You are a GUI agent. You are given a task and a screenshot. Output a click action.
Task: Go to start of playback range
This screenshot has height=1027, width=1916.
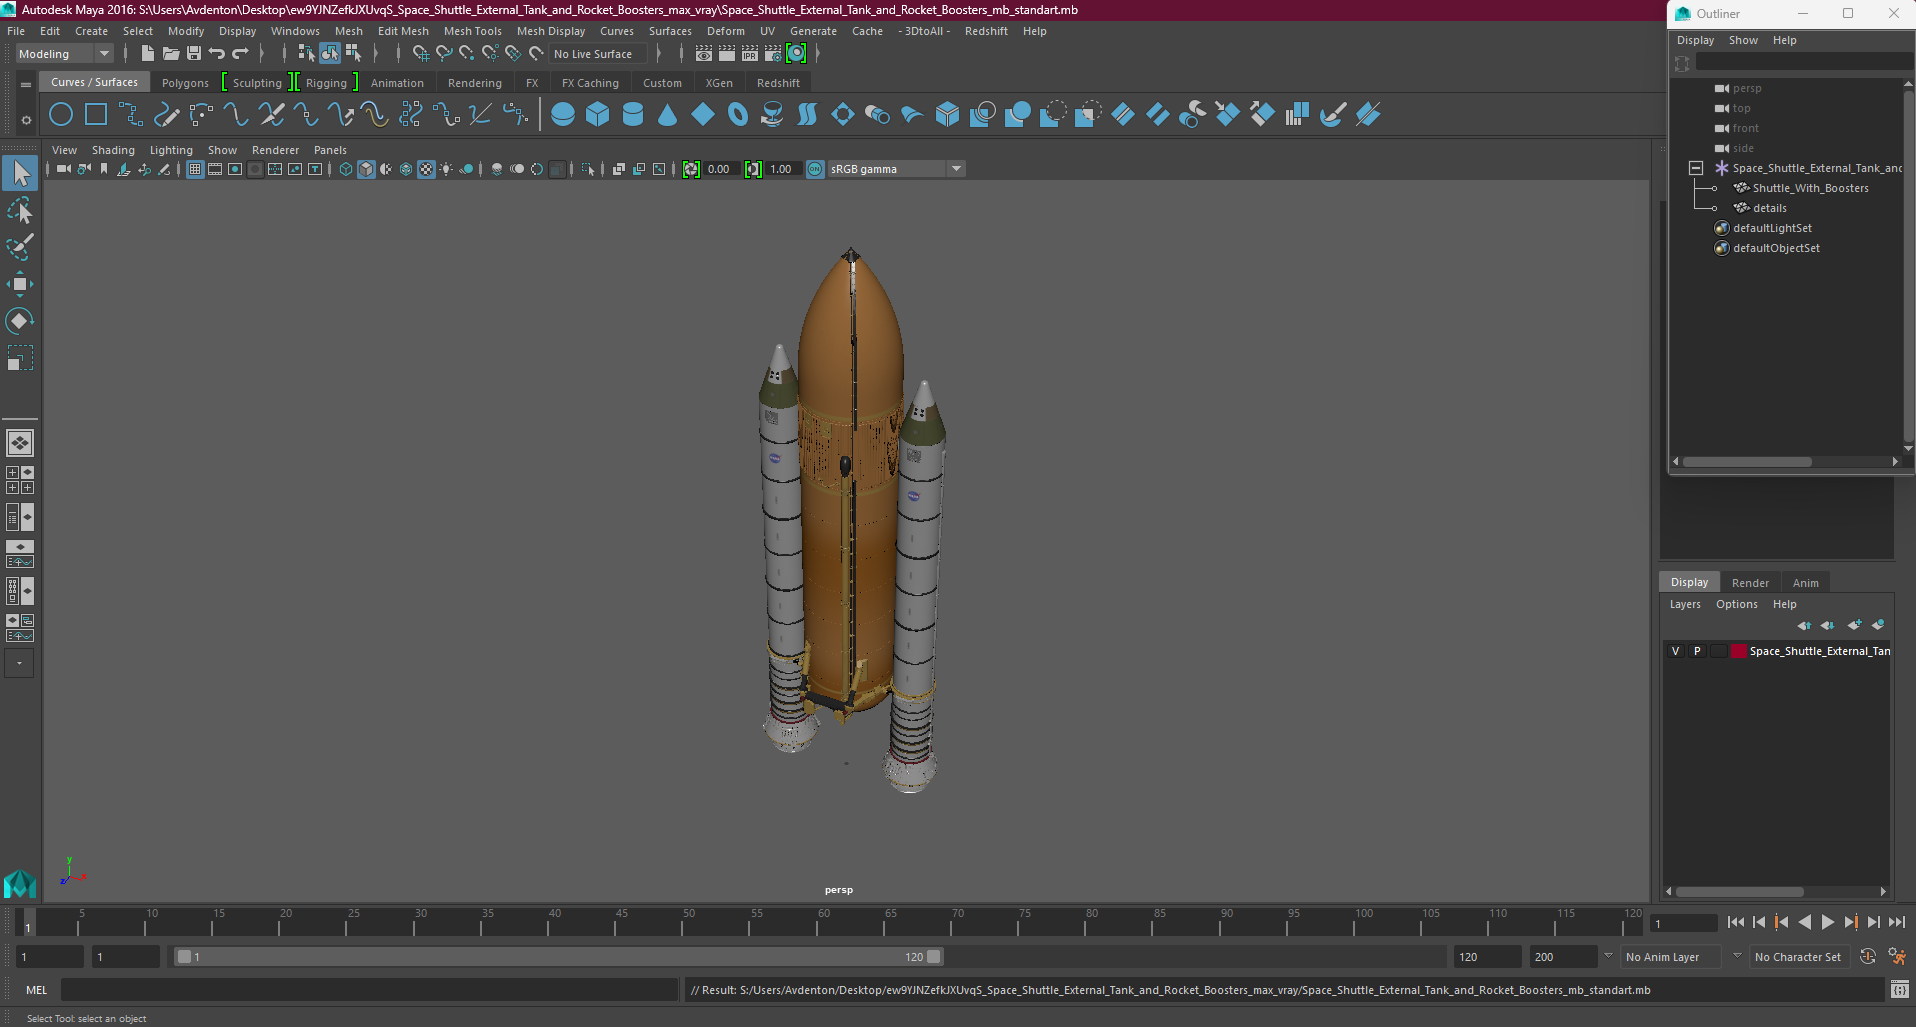[x=1736, y=923]
